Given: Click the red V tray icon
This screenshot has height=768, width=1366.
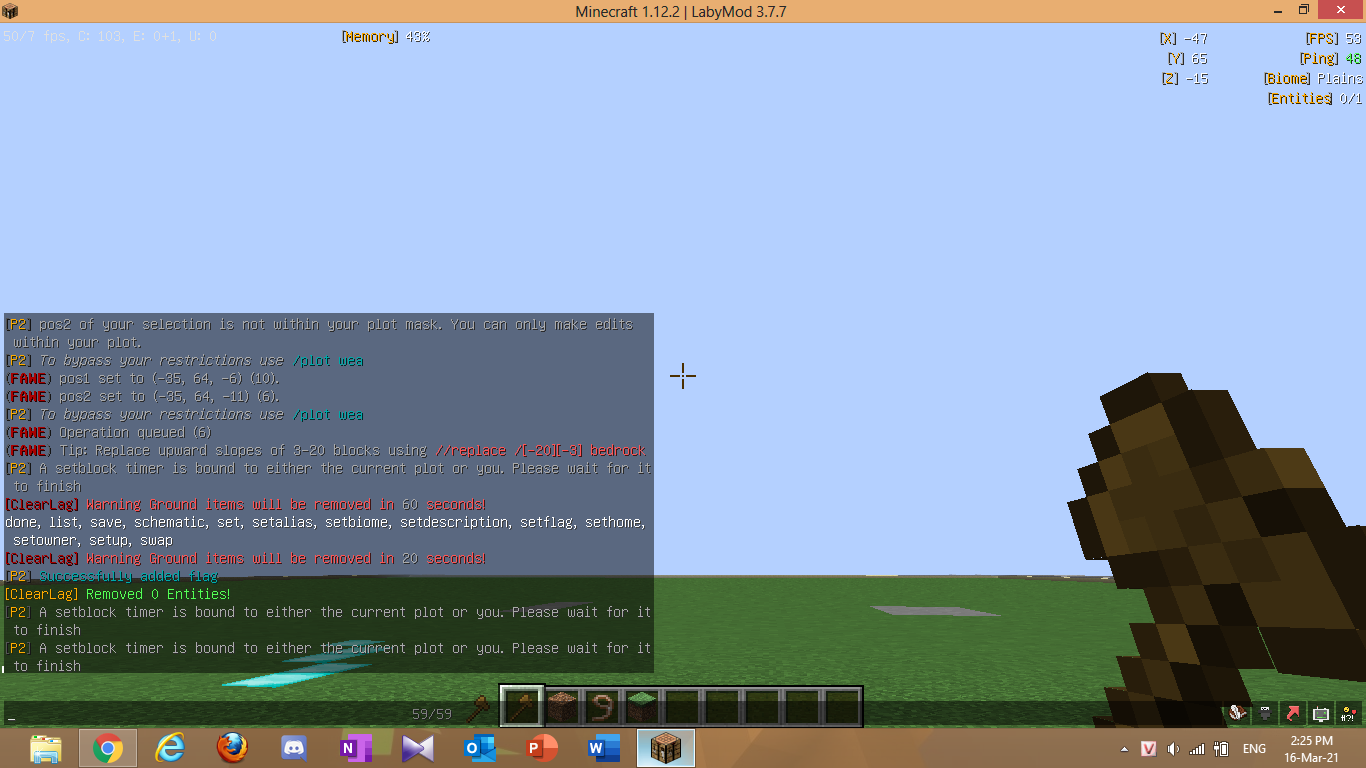Looking at the screenshot, I should coord(1150,748).
